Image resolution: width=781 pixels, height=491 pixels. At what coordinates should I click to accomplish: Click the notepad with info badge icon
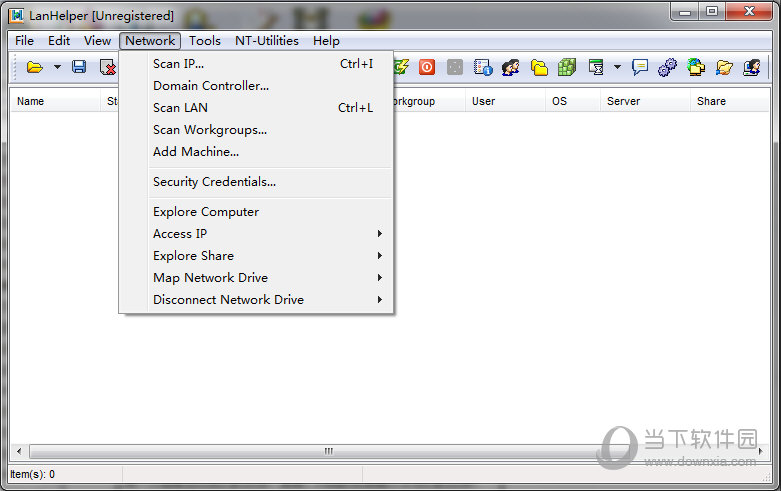tap(483, 67)
